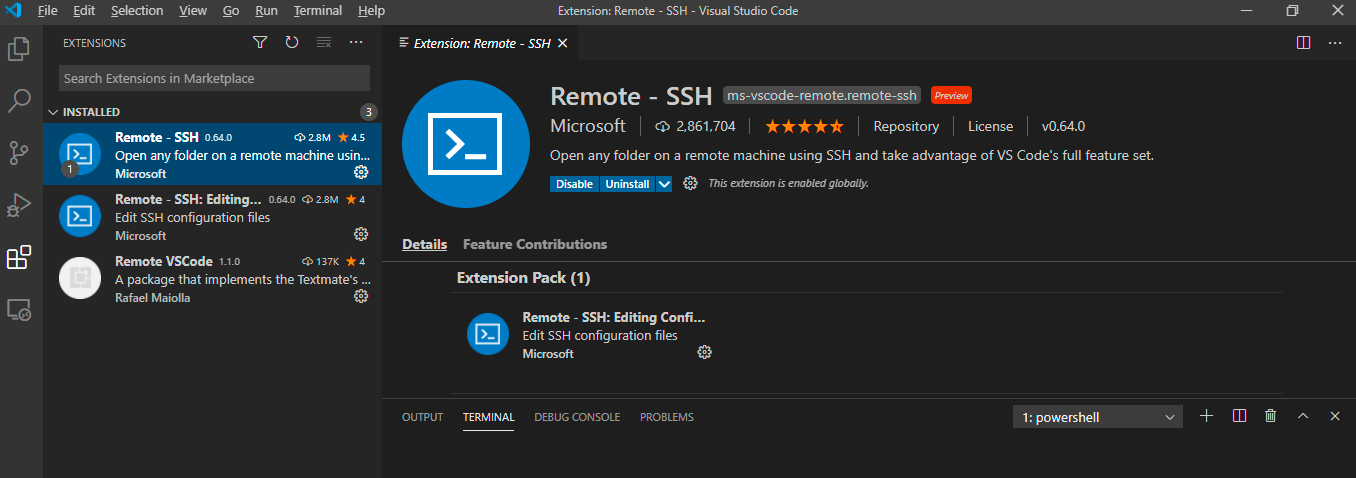Split the editor to the right
1356x478 pixels.
click(1303, 43)
